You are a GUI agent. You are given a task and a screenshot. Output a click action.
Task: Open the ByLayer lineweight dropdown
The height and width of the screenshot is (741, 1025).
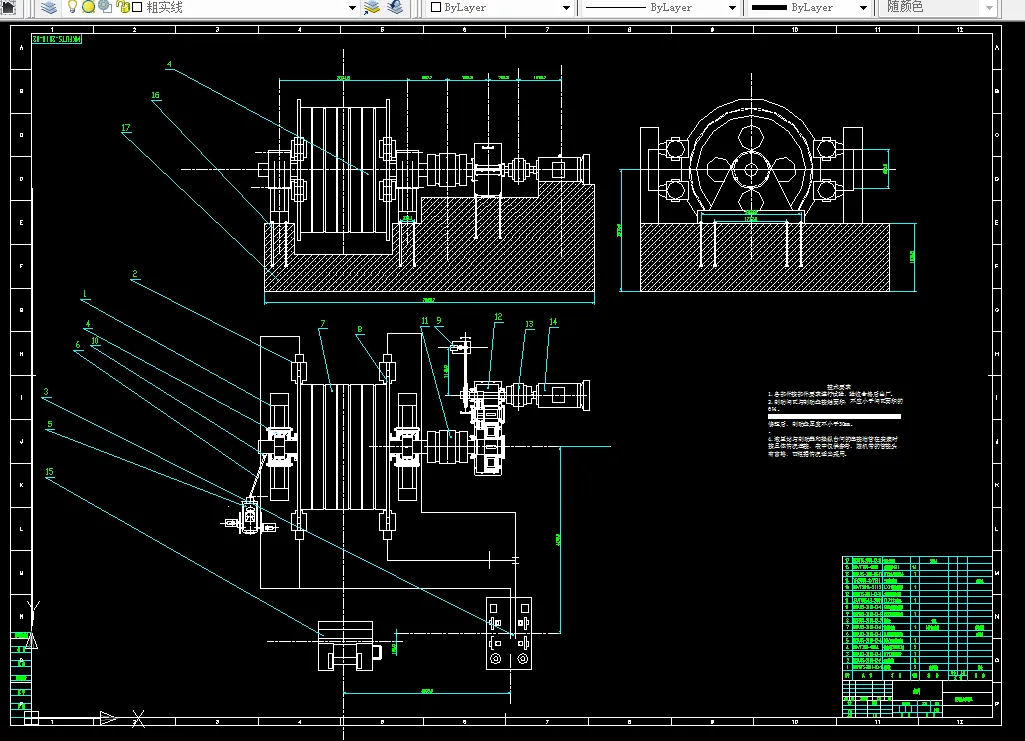pyautogui.click(x=863, y=8)
